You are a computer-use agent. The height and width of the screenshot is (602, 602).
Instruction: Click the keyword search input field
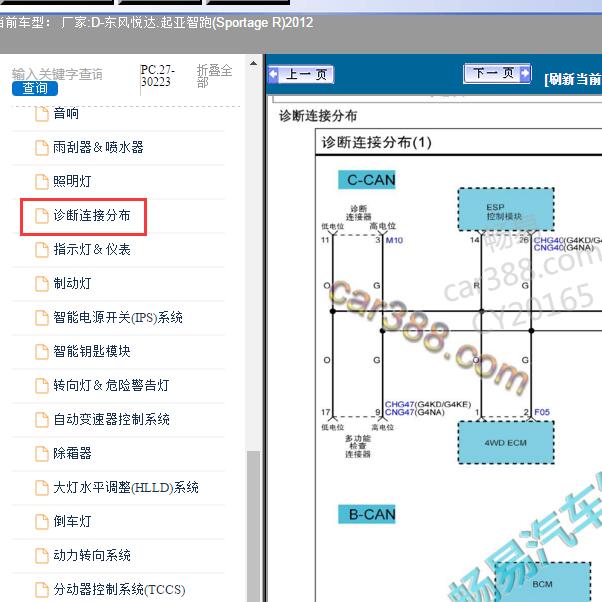coord(58,74)
